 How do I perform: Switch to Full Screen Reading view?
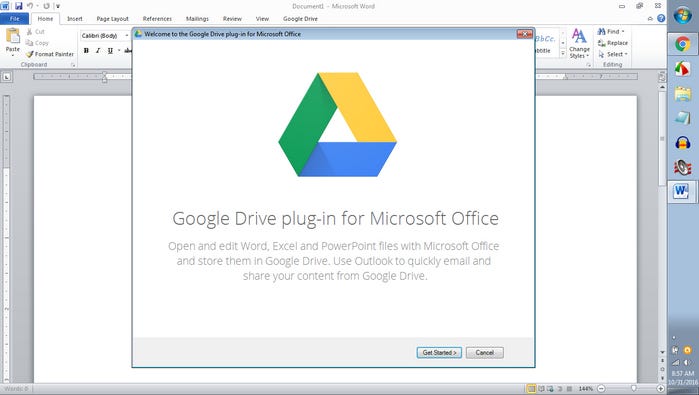[x=541, y=389]
